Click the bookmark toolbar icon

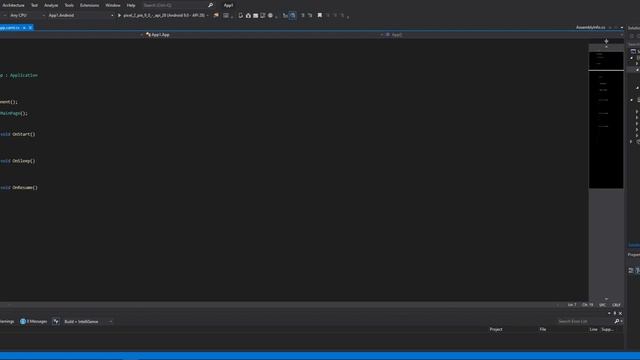pos(320,16)
